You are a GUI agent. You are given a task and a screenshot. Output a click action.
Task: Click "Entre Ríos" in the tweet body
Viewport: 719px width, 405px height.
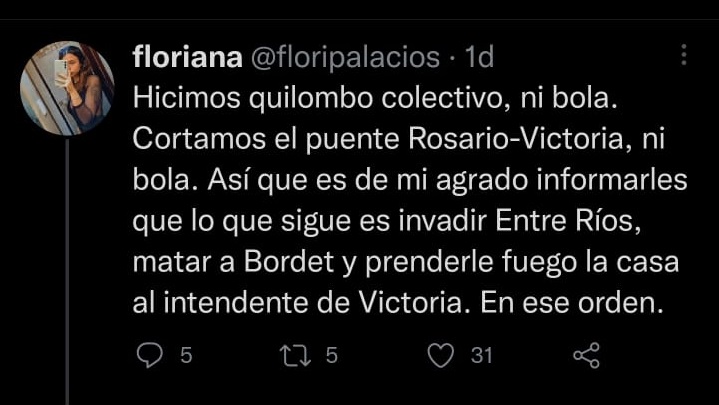568,221
